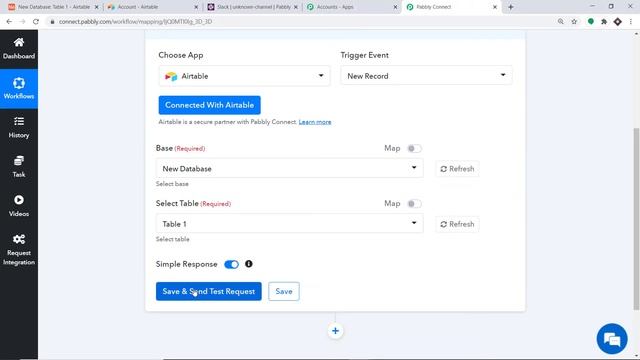The image size is (640, 360).
Task: Click the green extension icon in toolbar
Action: (591, 22)
